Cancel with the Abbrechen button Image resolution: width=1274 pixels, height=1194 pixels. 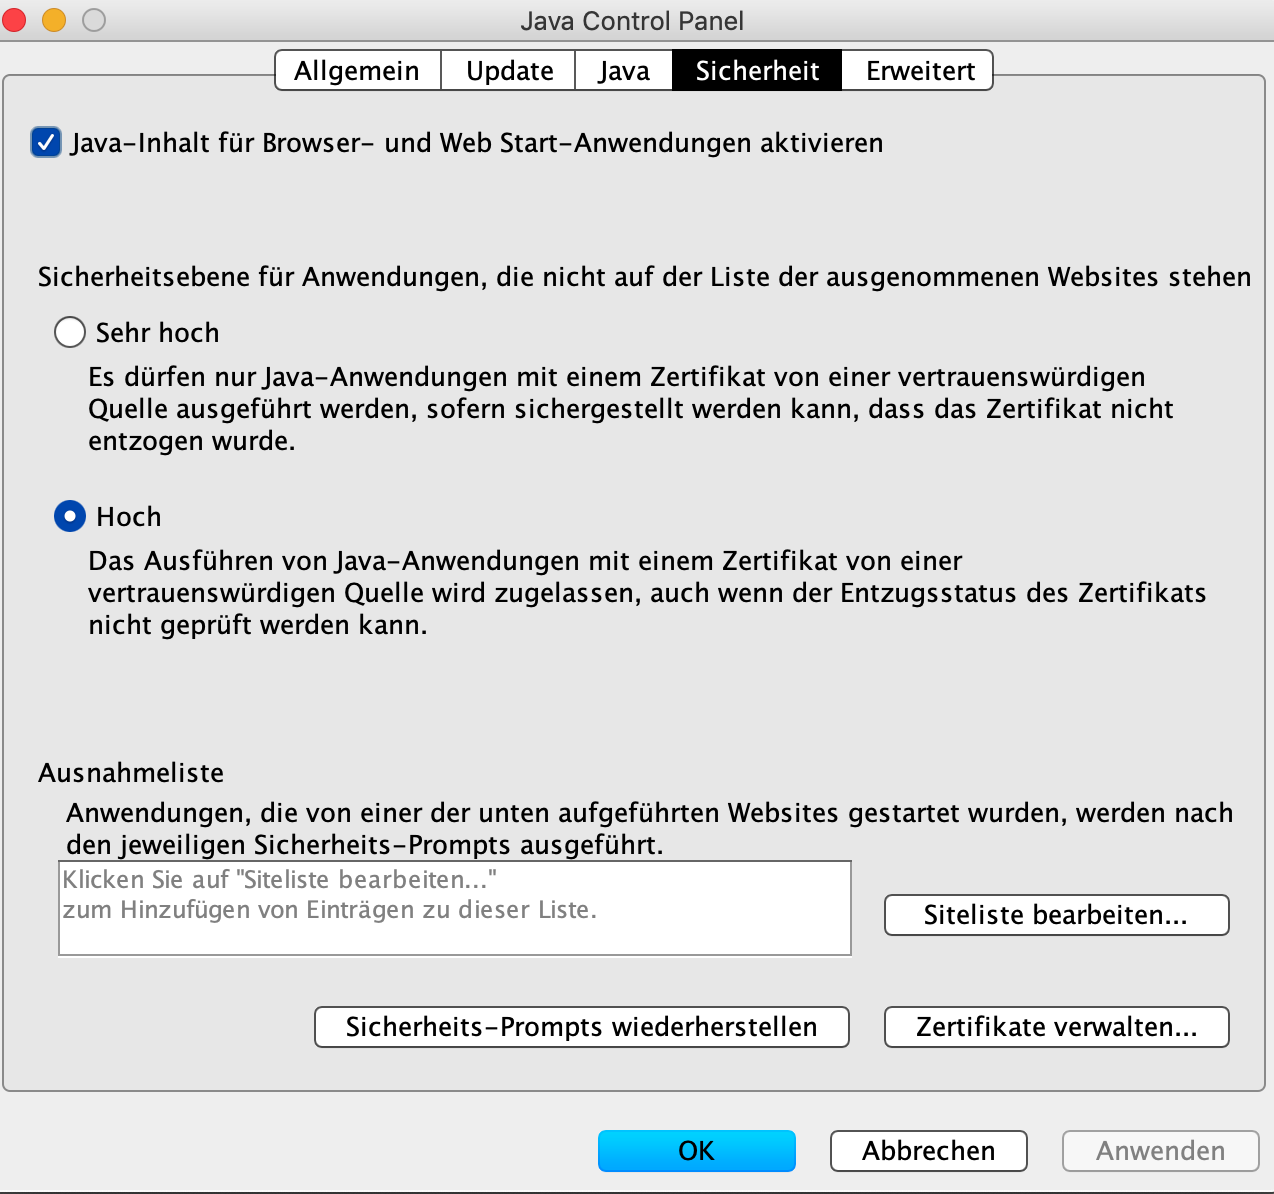click(x=929, y=1151)
